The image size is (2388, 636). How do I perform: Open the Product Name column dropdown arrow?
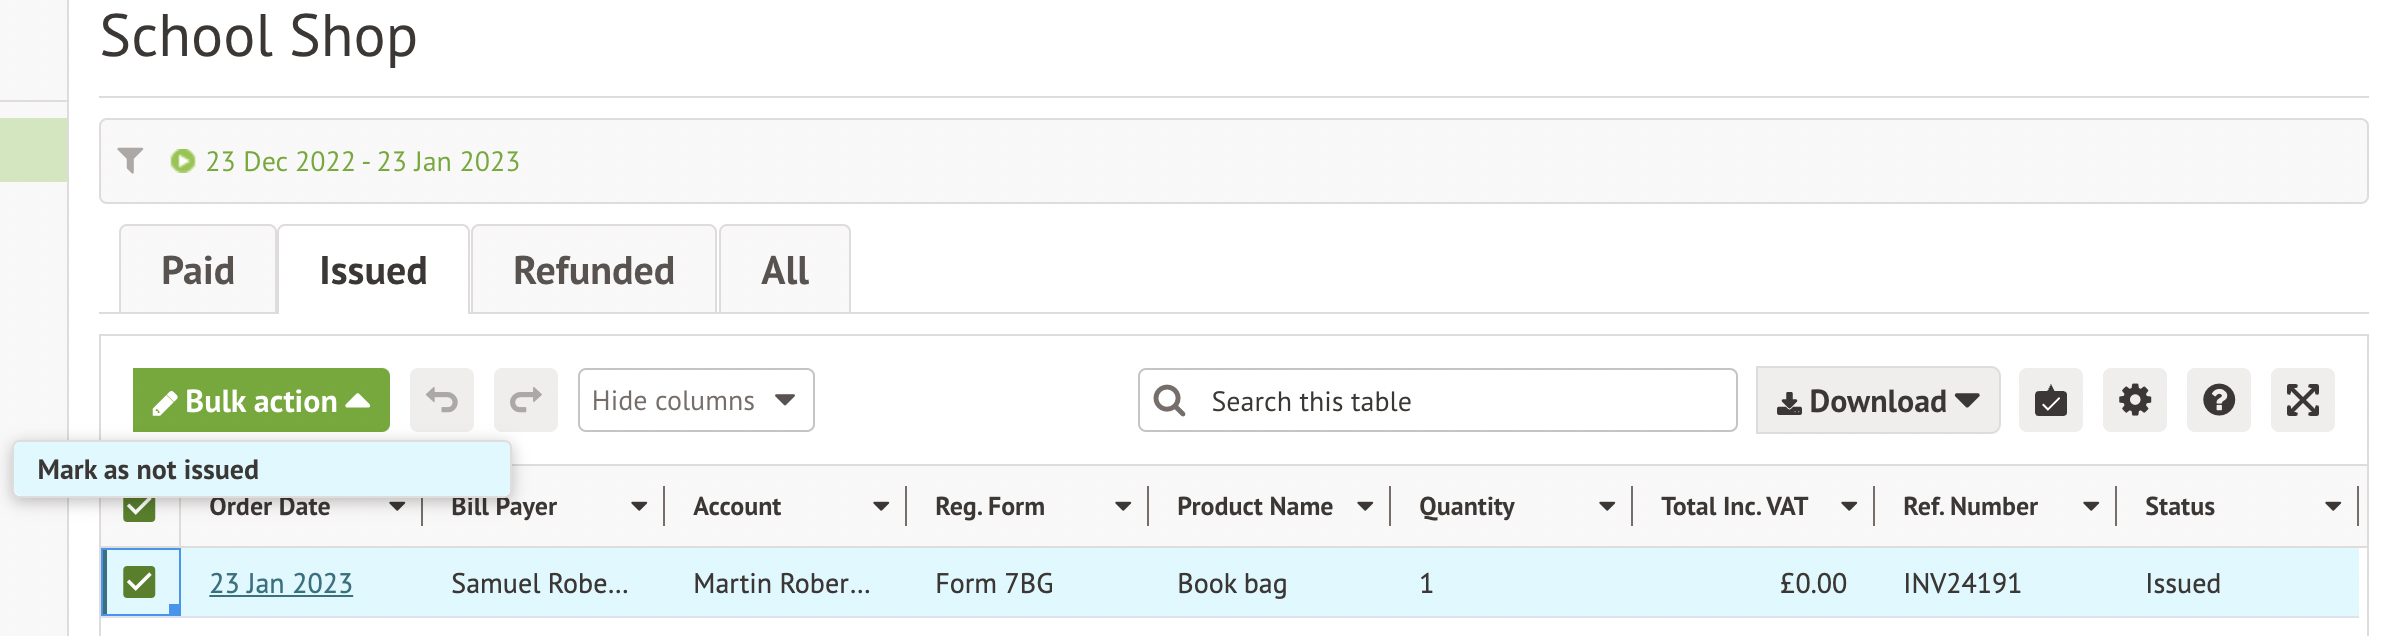click(1364, 507)
